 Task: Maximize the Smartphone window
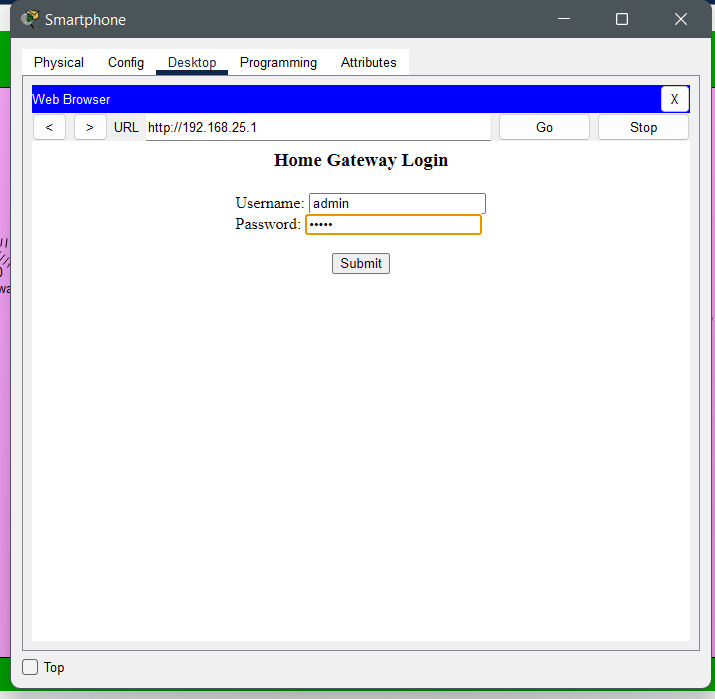pyautogui.click(x=622, y=19)
